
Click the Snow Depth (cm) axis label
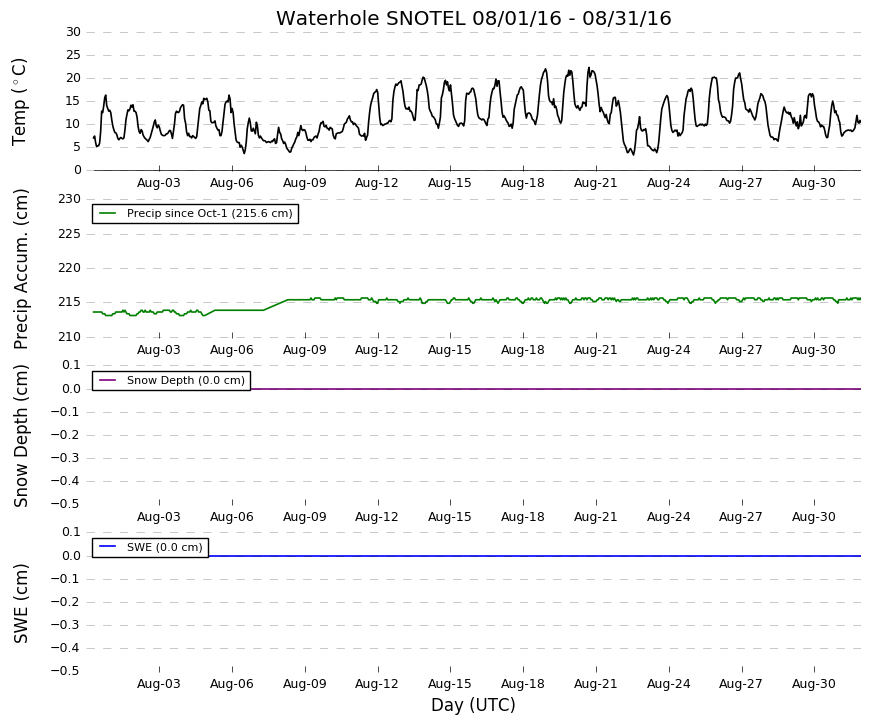21,436
